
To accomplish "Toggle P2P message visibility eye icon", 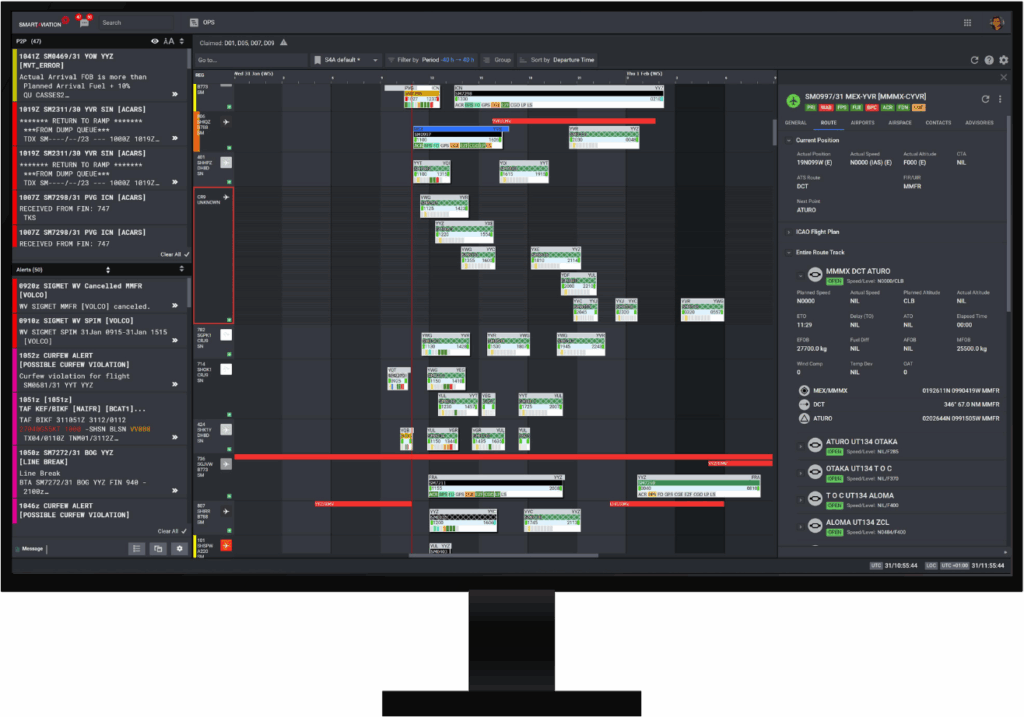I will coord(155,41).
